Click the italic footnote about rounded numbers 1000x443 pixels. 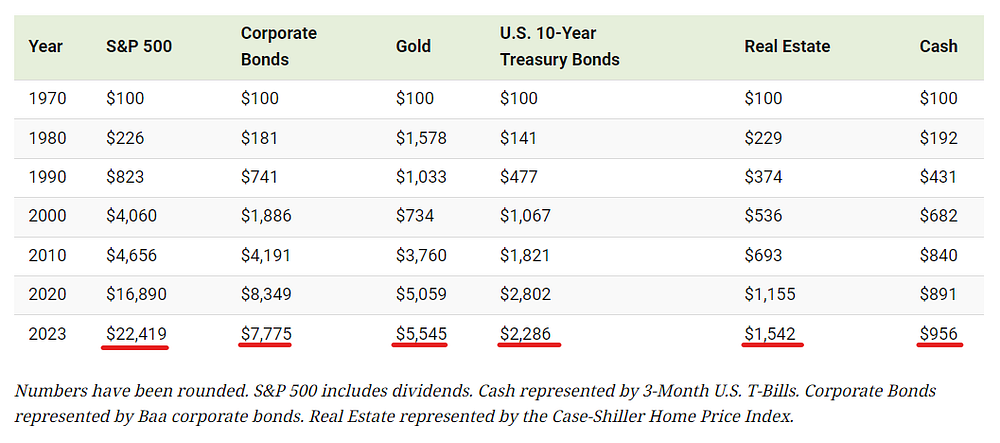pyautogui.click(x=475, y=404)
